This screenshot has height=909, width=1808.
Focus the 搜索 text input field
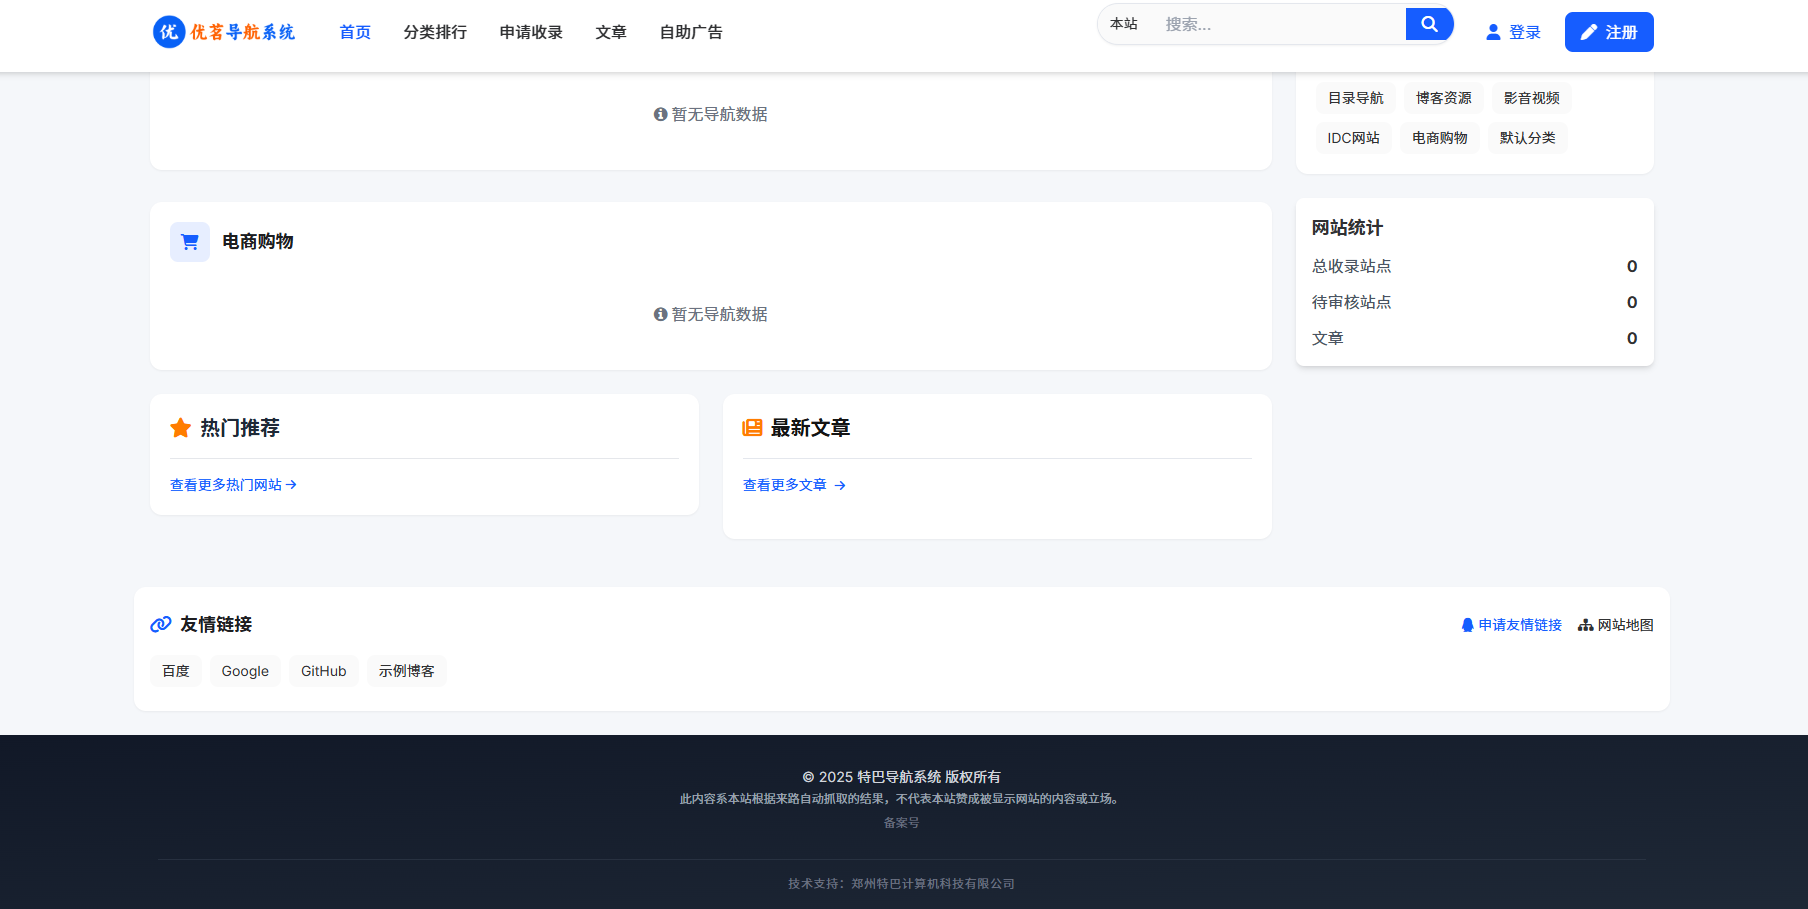pyautogui.click(x=1278, y=24)
